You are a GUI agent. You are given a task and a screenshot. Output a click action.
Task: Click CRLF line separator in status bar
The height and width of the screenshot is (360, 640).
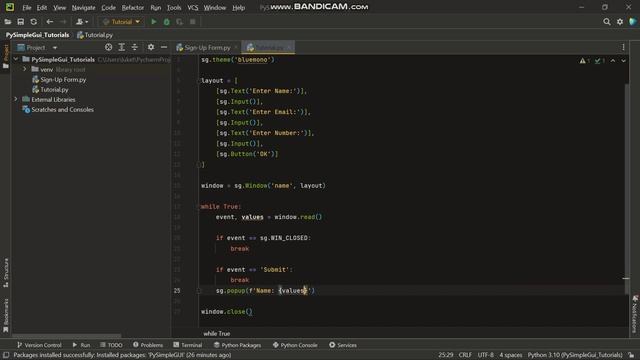tap(465, 355)
